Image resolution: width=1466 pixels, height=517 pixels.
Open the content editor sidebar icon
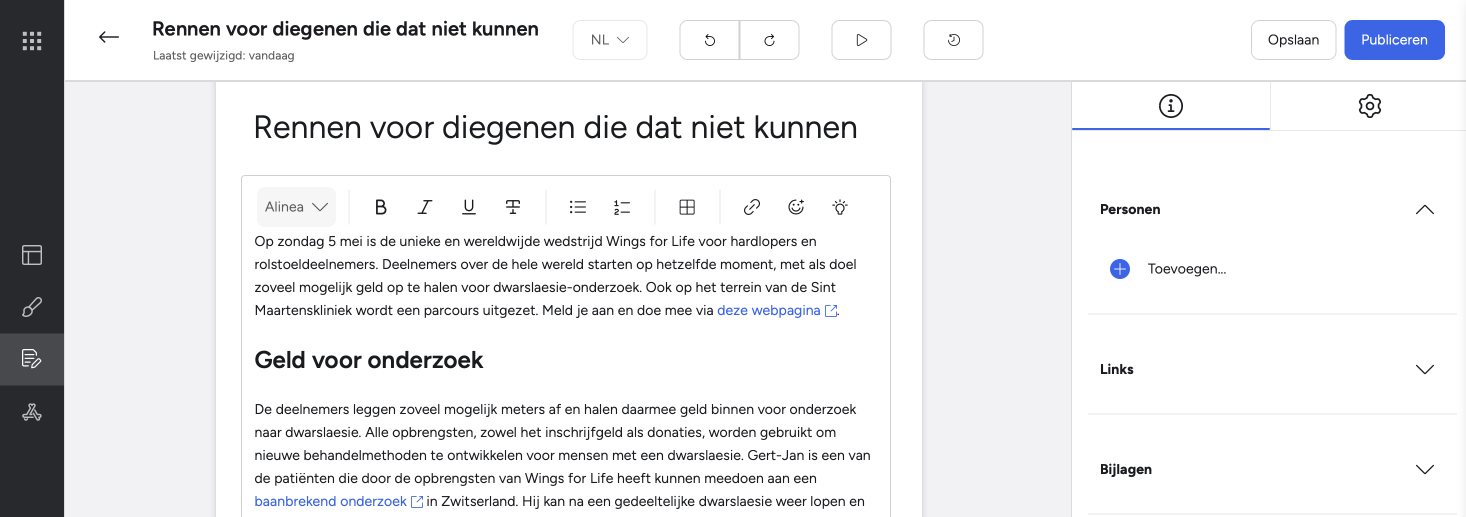(x=32, y=359)
